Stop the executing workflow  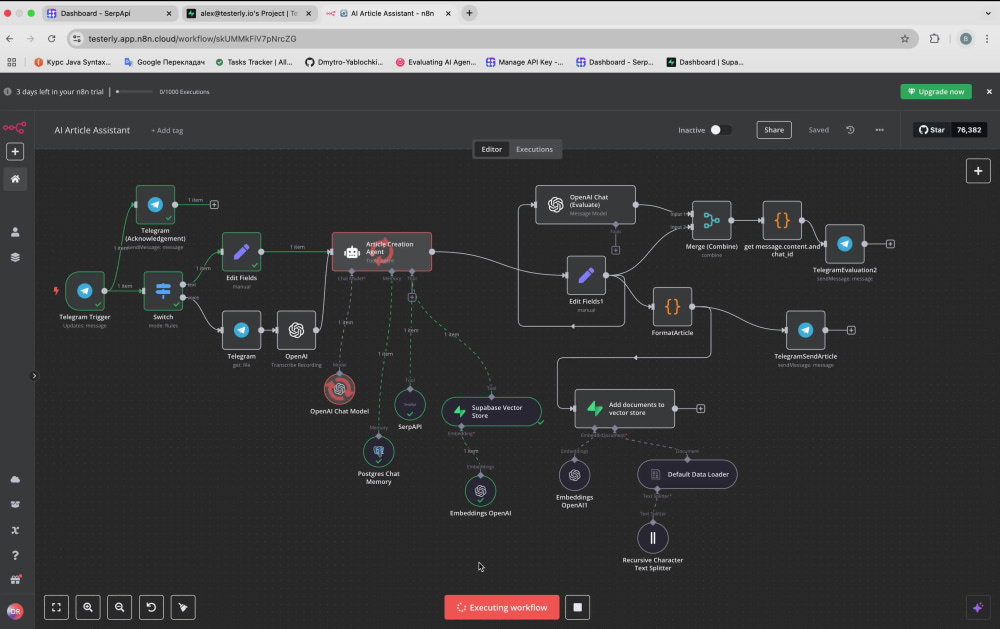[577, 607]
